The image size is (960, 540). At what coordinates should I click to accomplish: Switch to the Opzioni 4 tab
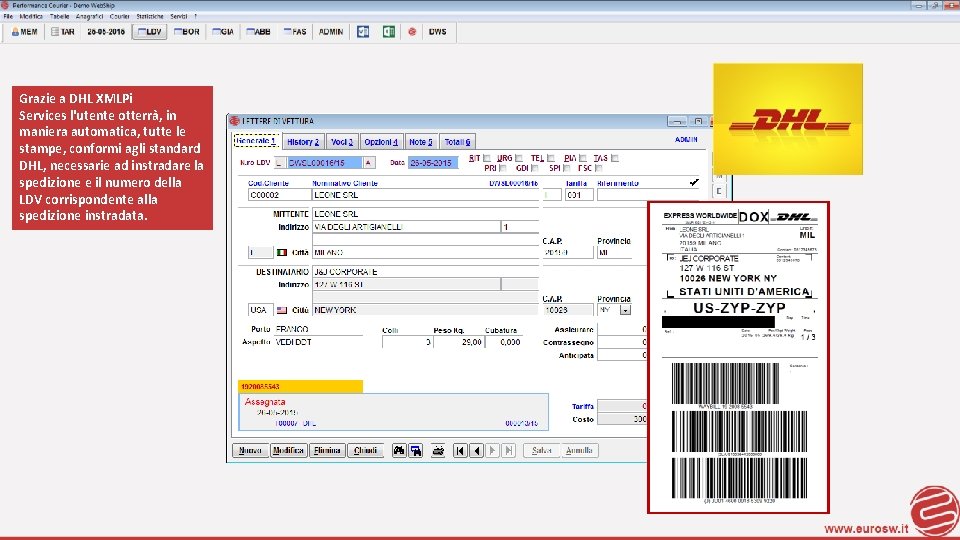click(381, 142)
